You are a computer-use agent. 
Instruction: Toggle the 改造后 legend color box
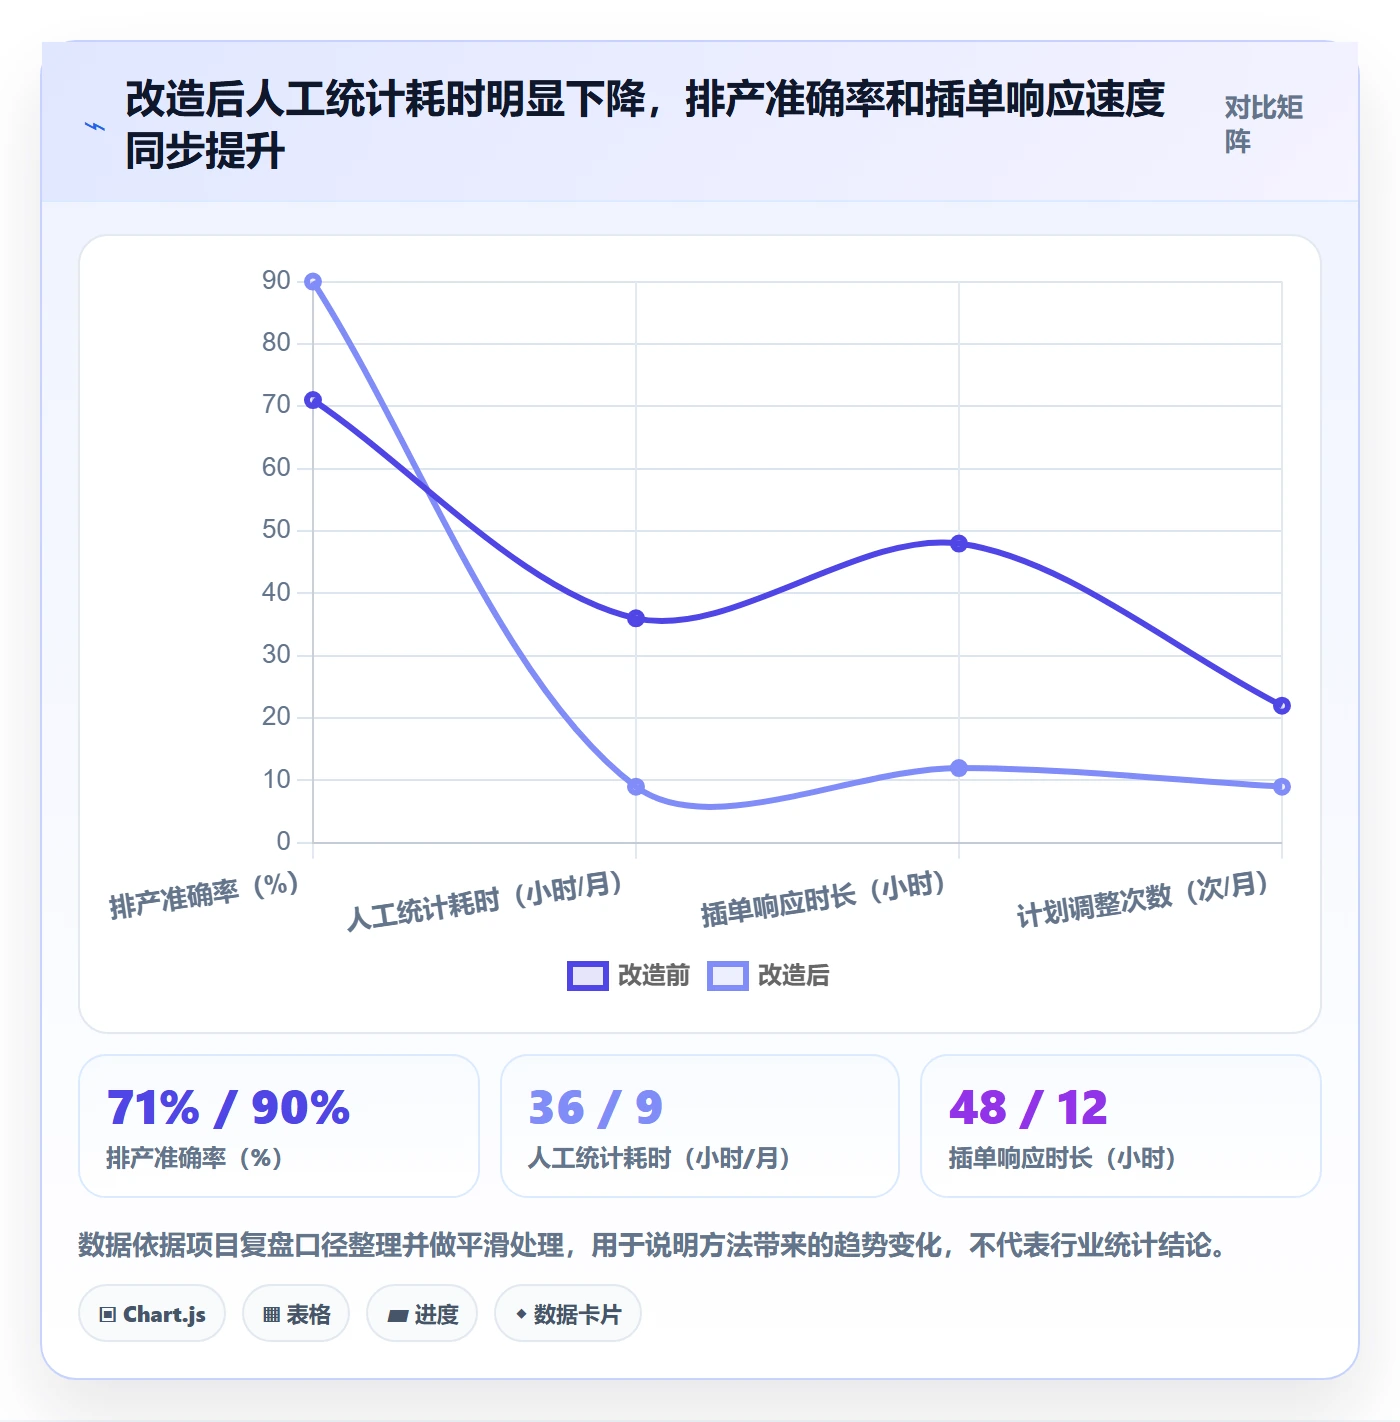727,975
